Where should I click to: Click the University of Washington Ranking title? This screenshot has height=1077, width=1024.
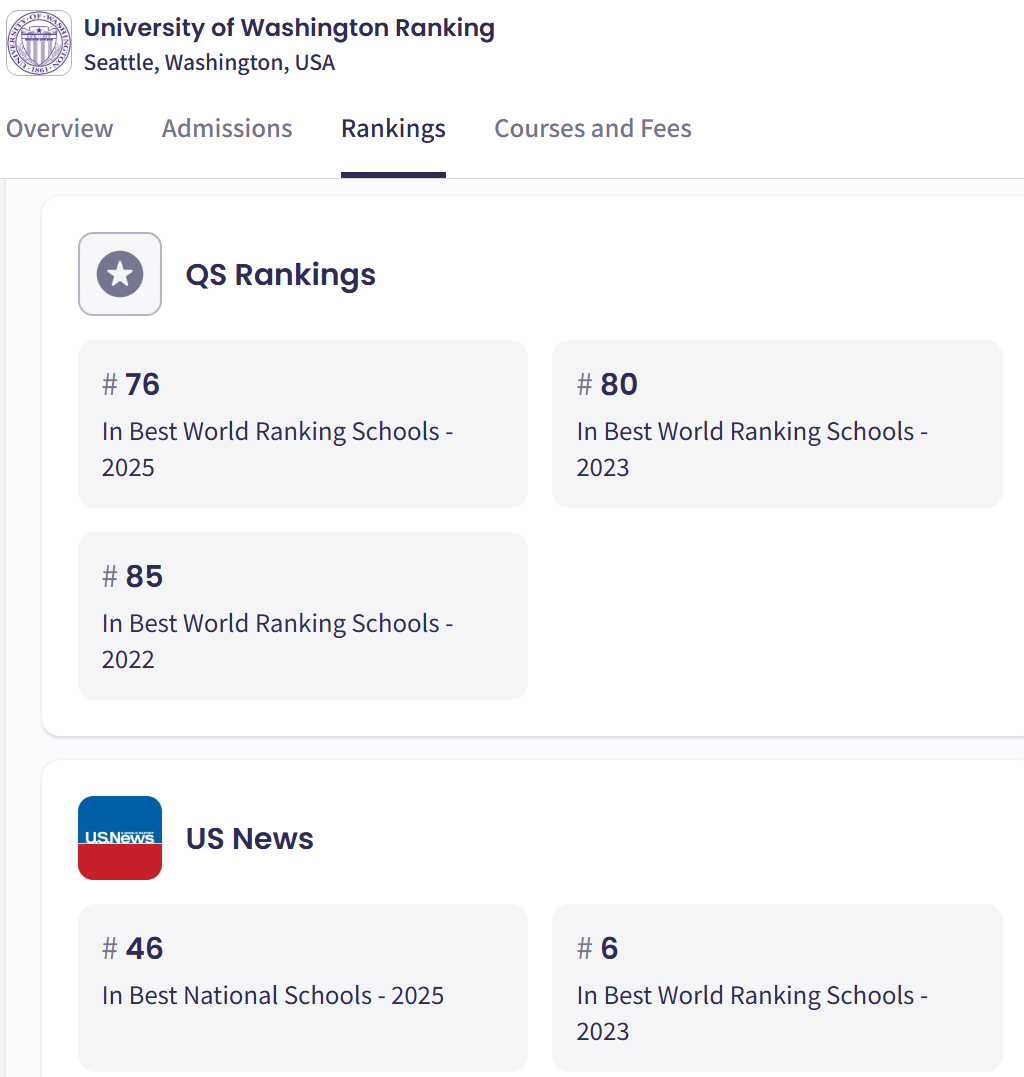(289, 28)
